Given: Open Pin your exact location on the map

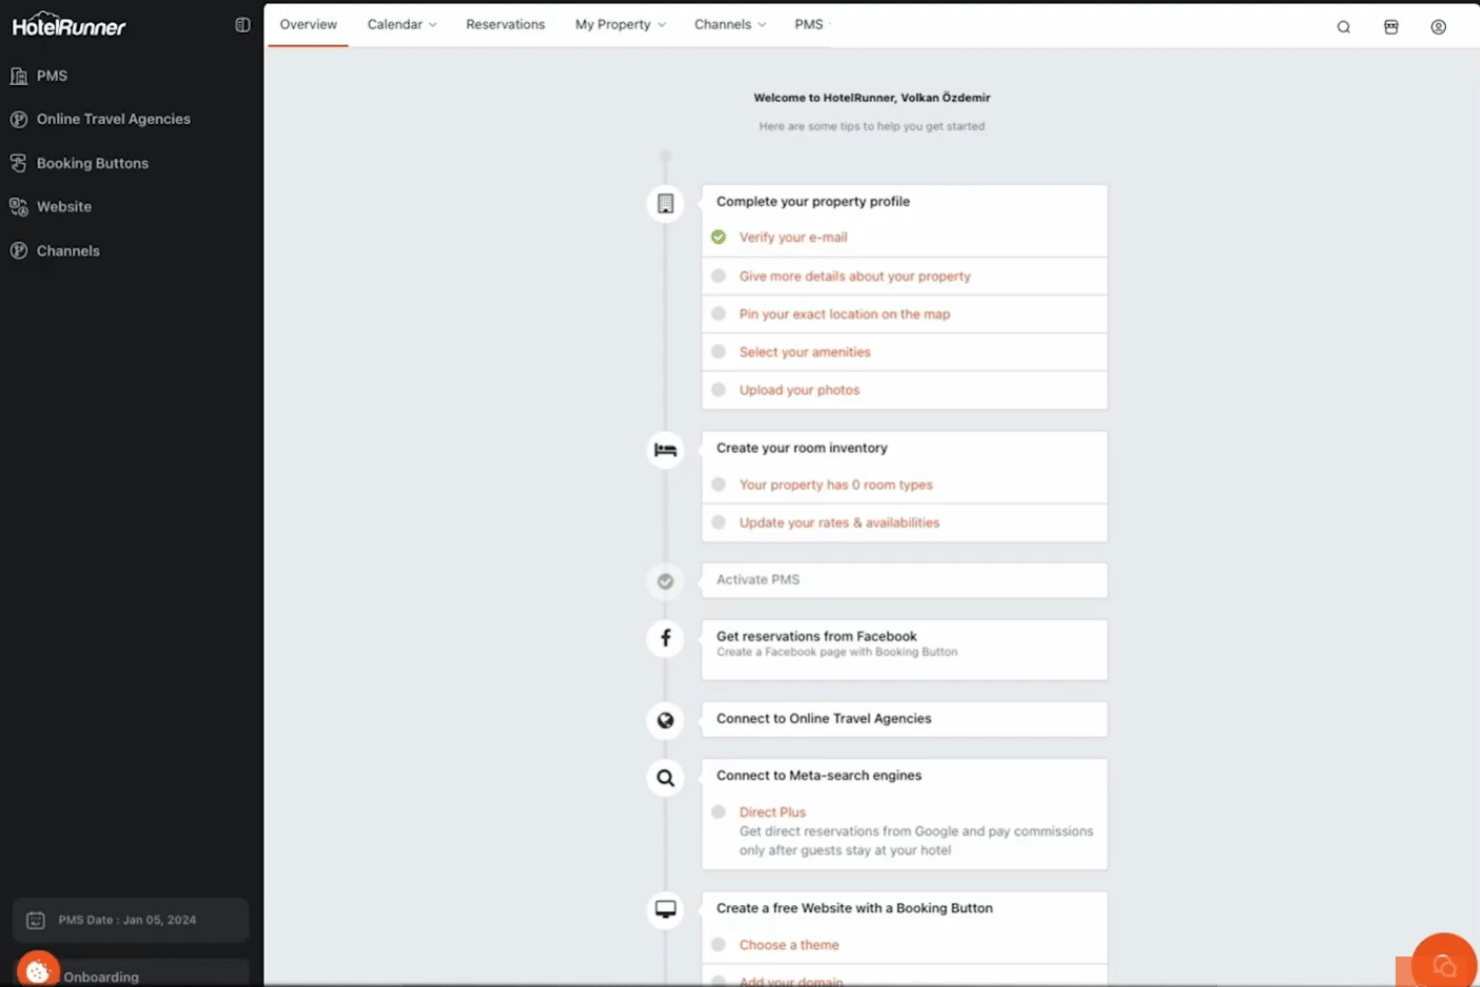Looking at the screenshot, I should click(845, 314).
